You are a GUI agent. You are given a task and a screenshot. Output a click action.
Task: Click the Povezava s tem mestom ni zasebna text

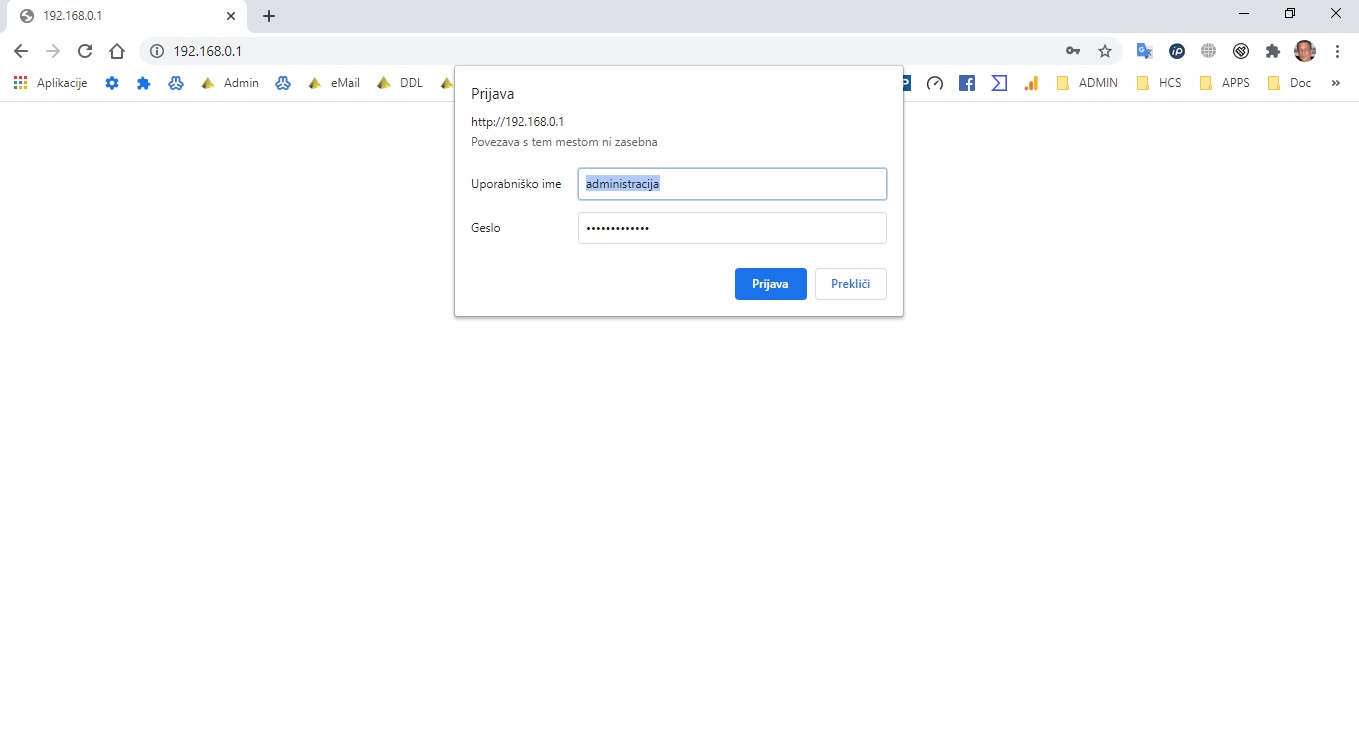tap(564, 142)
